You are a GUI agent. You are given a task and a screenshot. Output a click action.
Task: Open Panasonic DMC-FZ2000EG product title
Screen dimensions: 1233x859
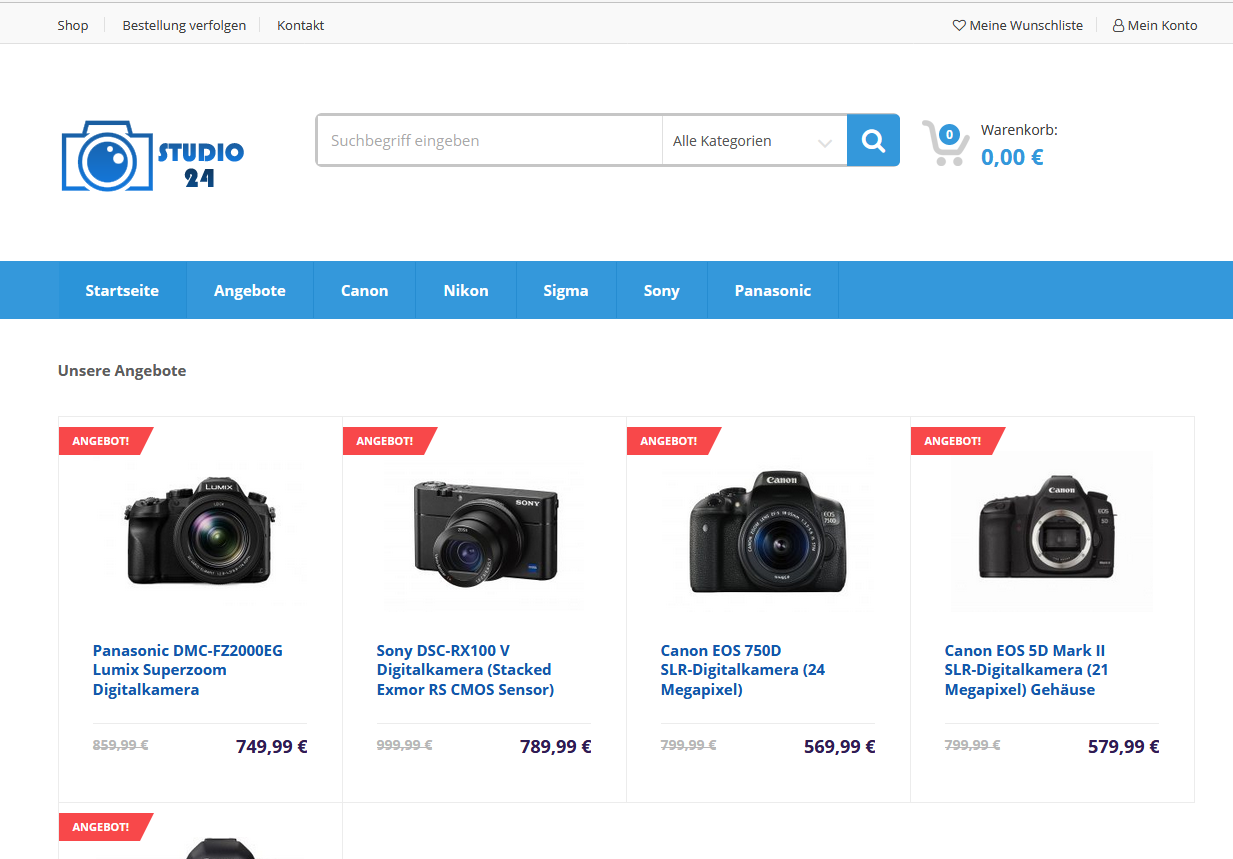click(x=188, y=670)
